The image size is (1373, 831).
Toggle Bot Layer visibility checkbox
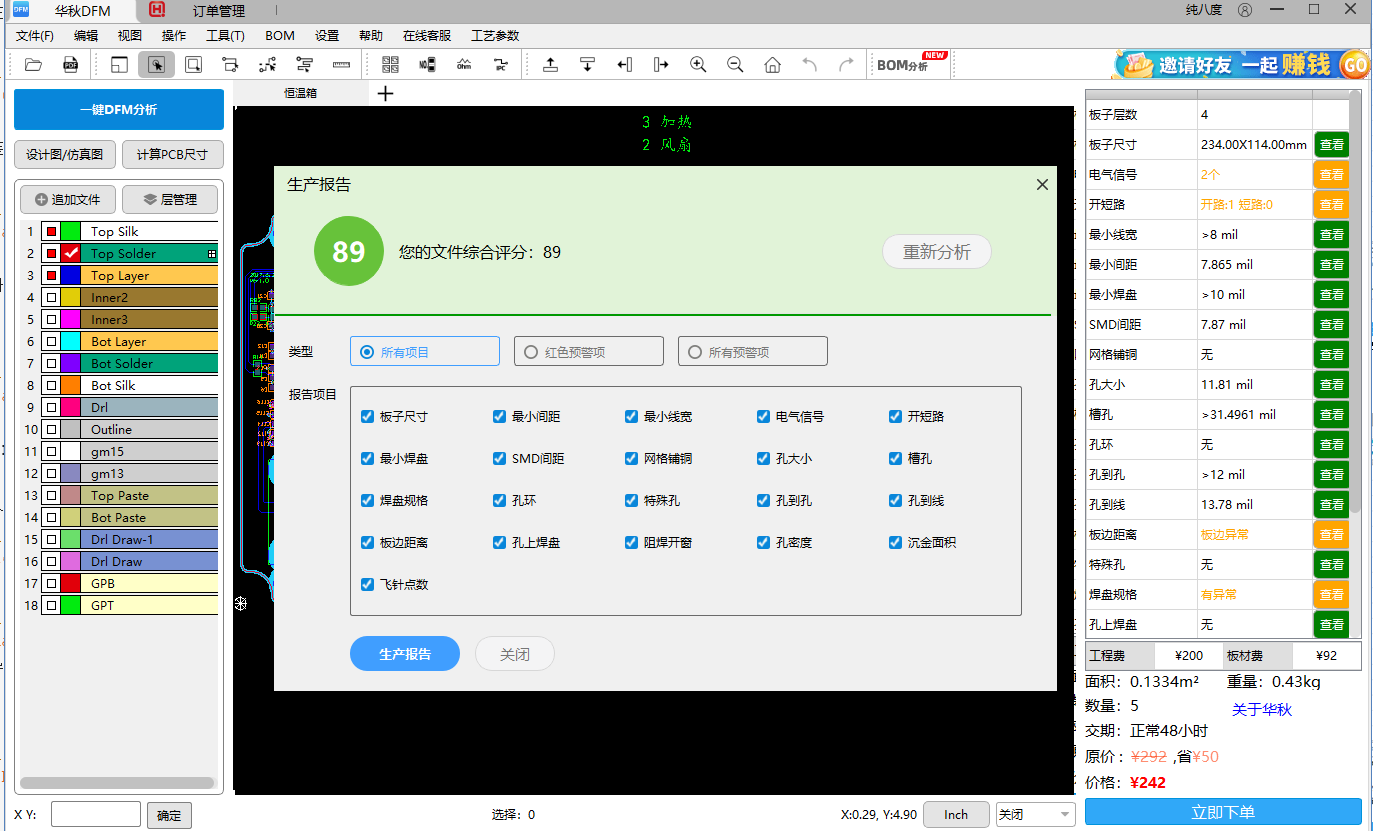(51, 341)
